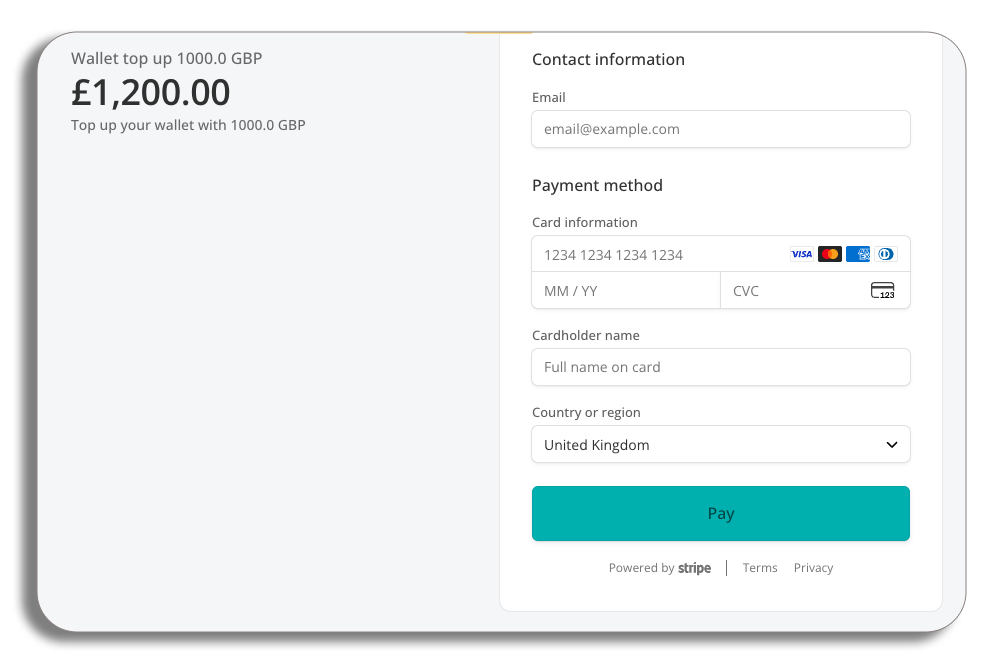Select the MM / YY expiry field
This screenshot has width=1000, height=662.
tap(625, 291)
